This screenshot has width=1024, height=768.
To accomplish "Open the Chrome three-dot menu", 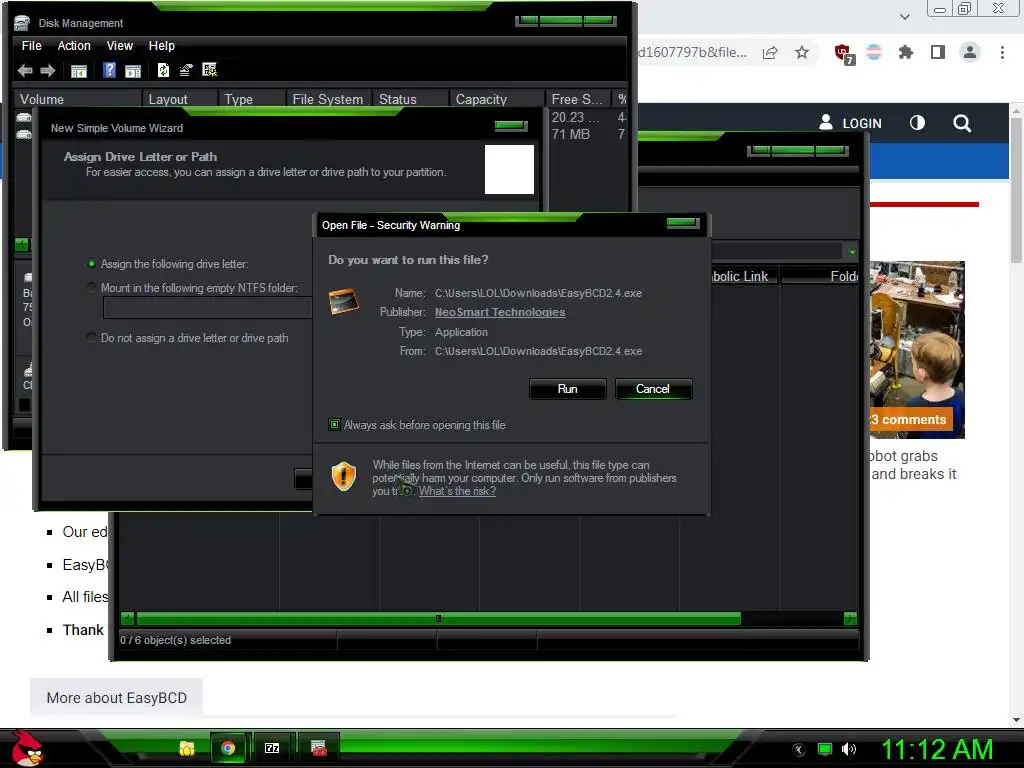I will click(1002, 52).
